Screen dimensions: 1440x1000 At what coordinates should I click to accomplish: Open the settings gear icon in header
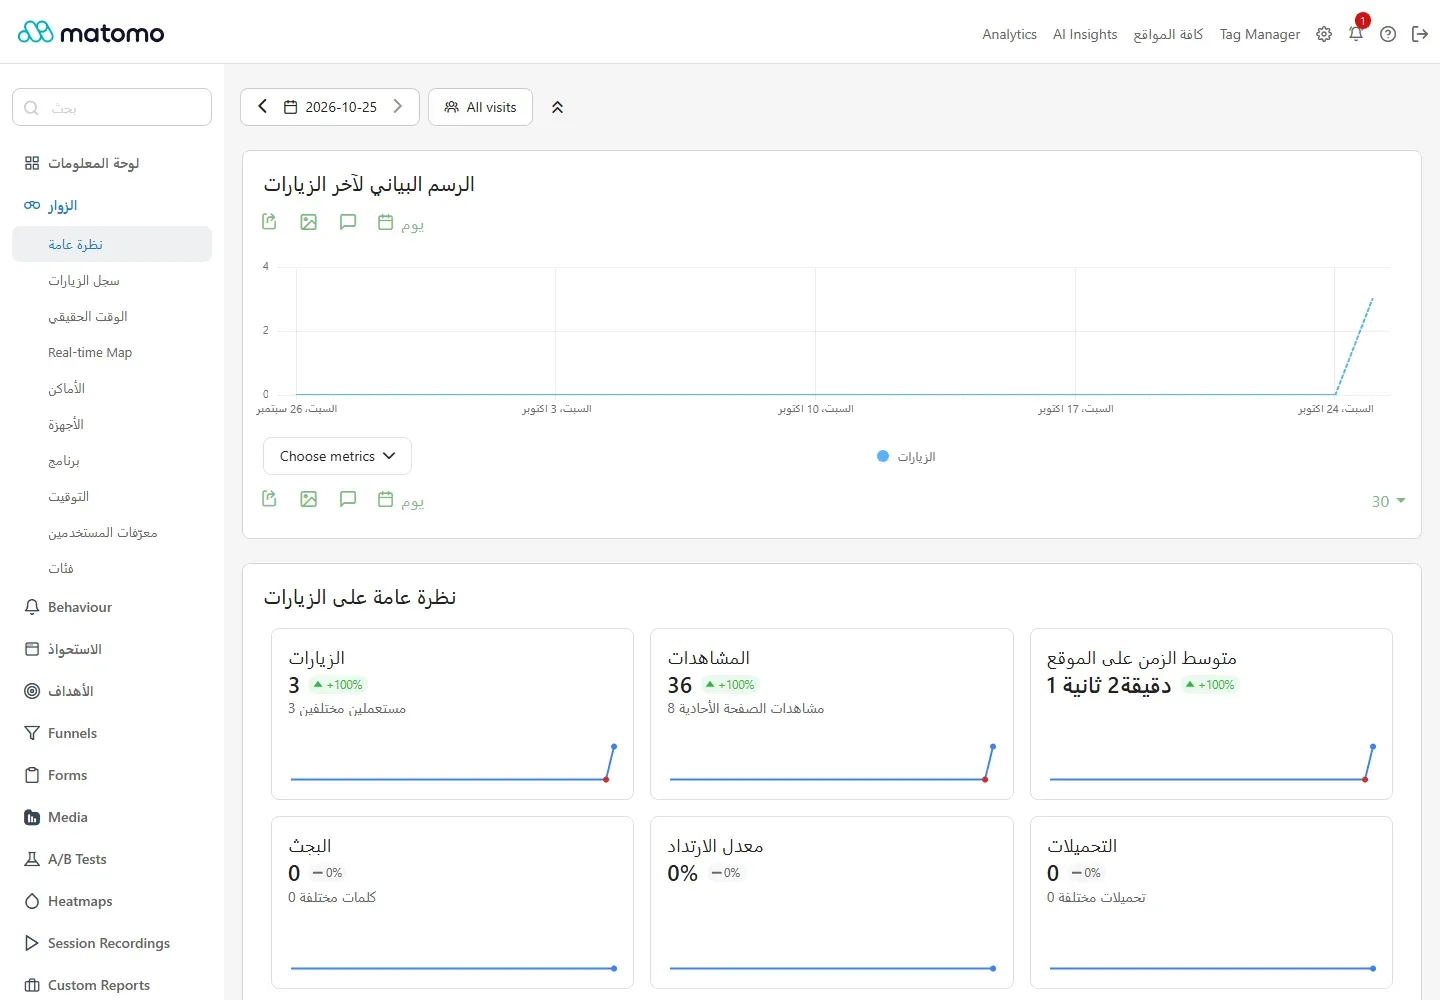point(1324,34)
